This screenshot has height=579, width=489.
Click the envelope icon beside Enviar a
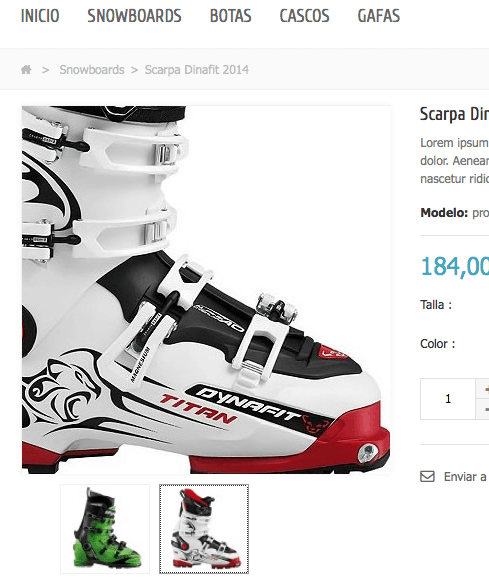click(x=427, y=477)
